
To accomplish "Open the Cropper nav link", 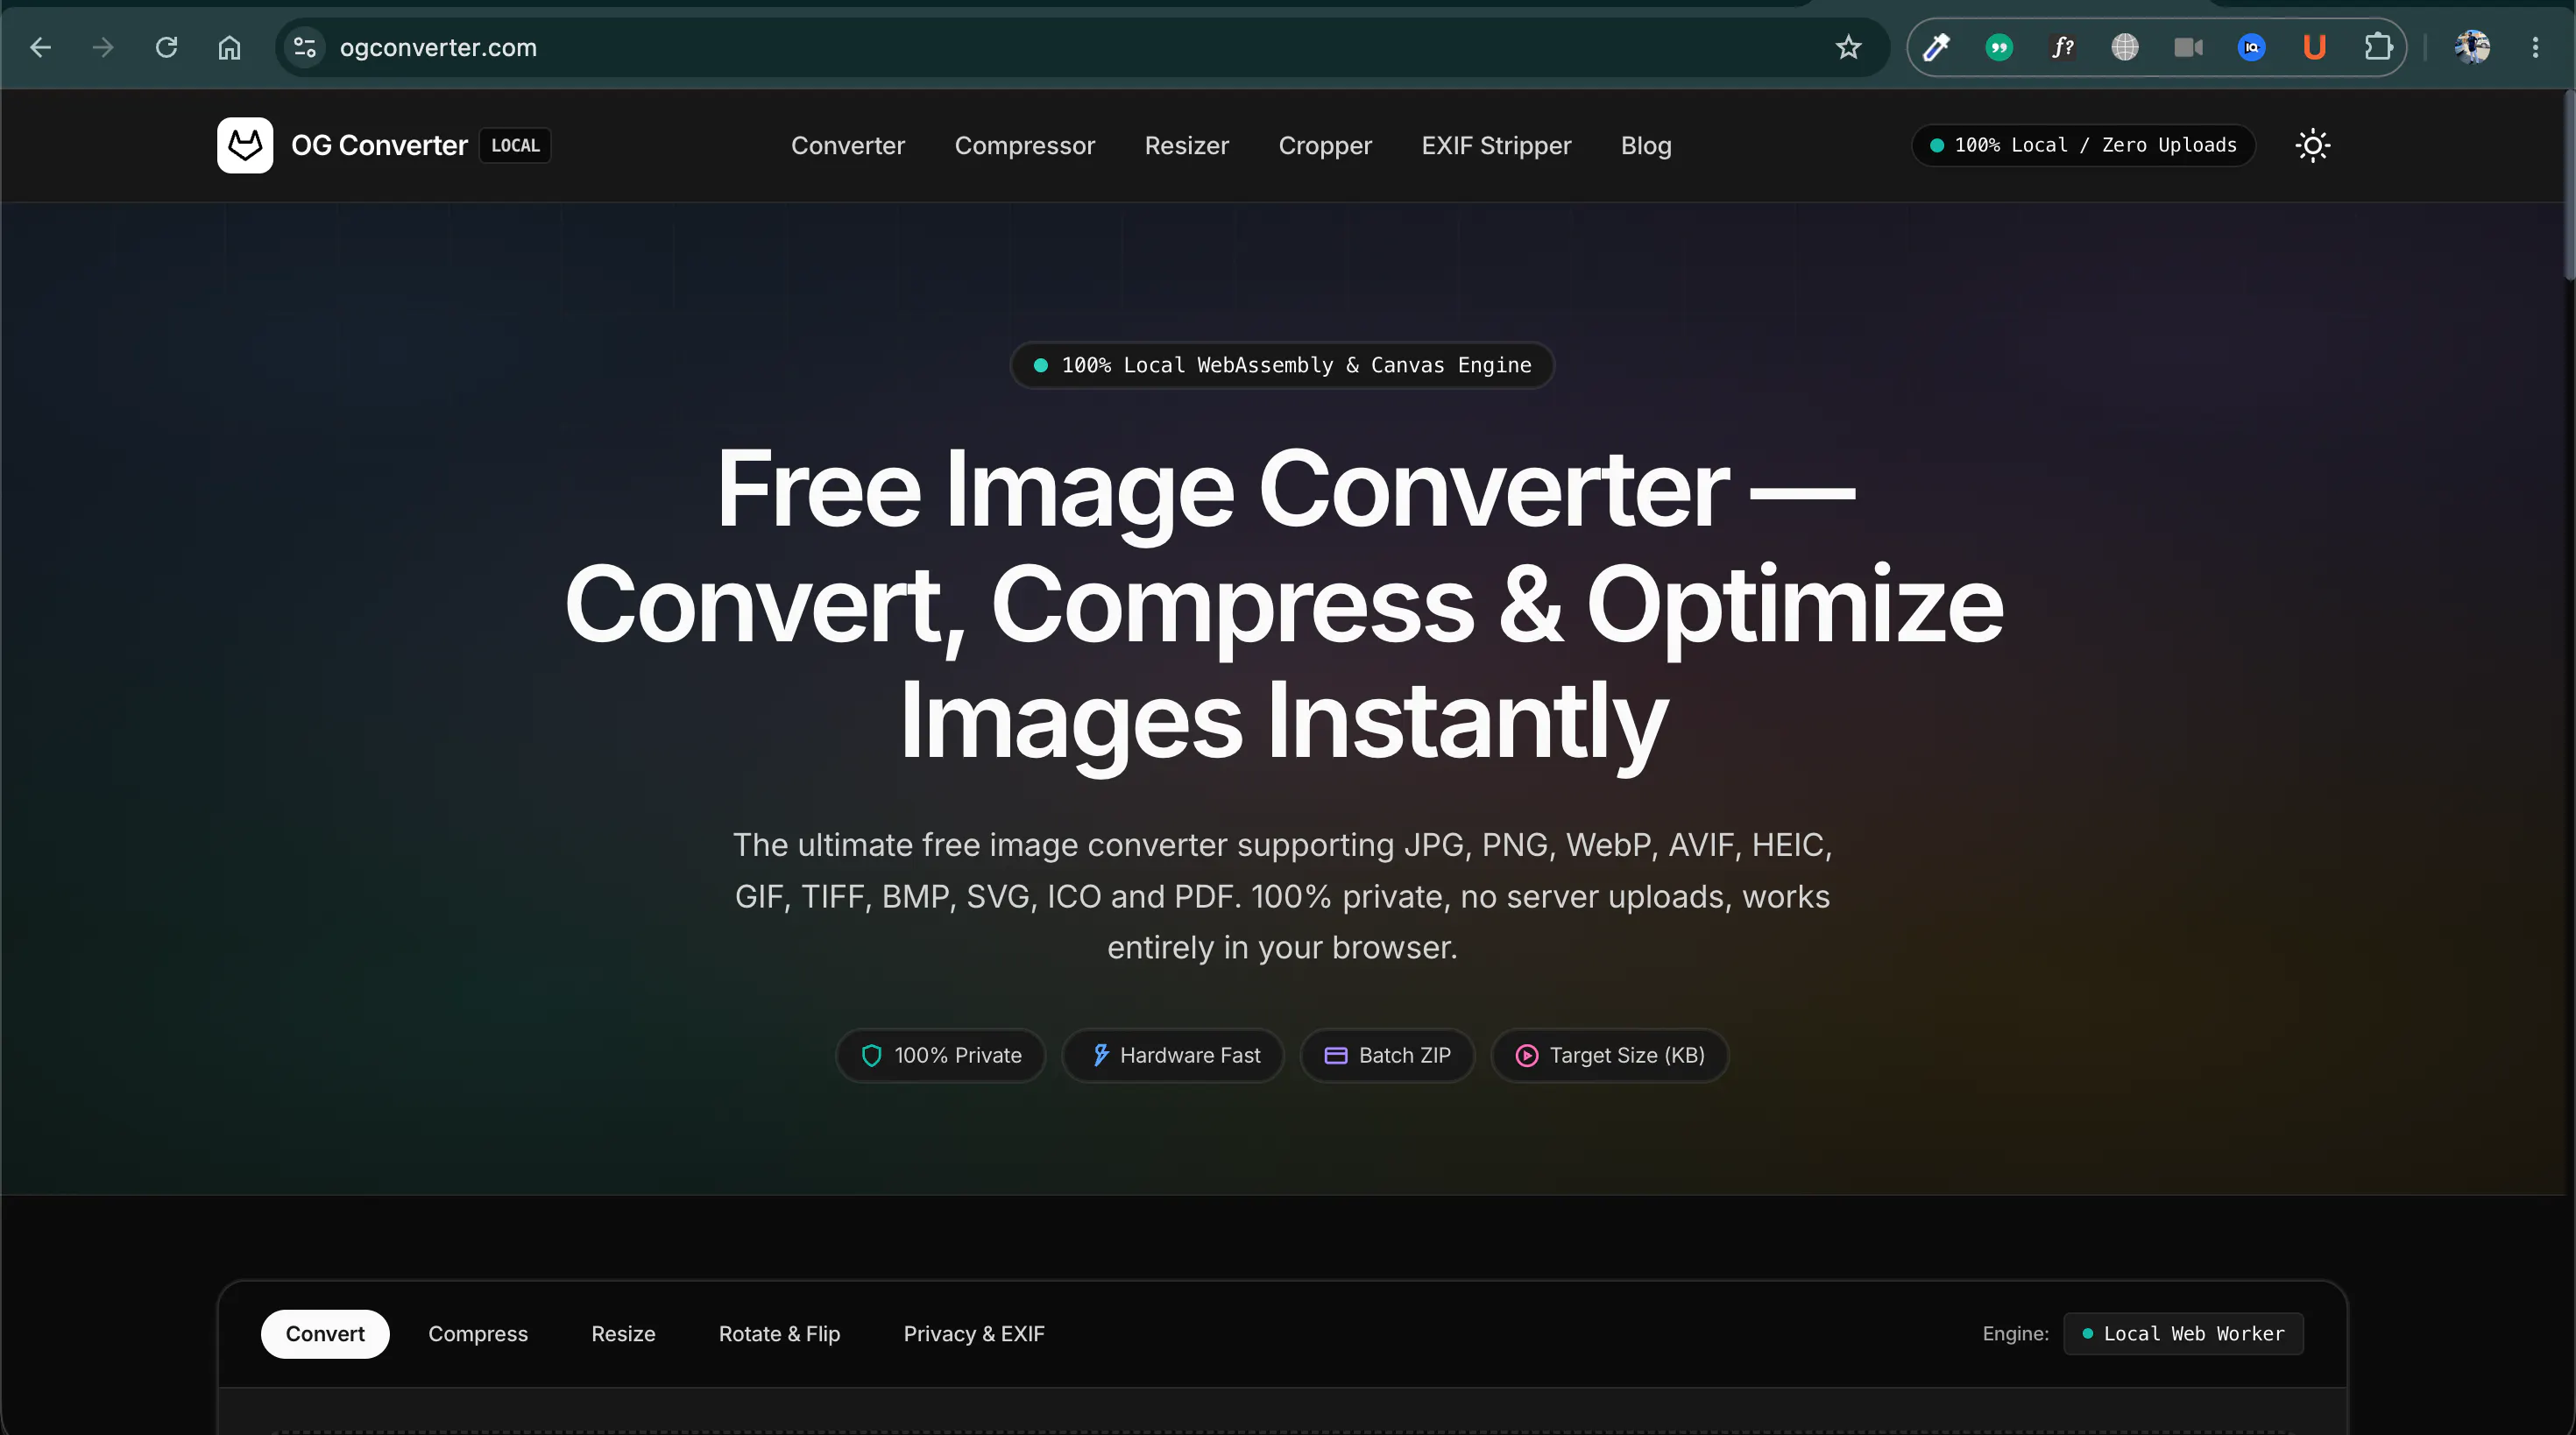I will point(1325,145).
